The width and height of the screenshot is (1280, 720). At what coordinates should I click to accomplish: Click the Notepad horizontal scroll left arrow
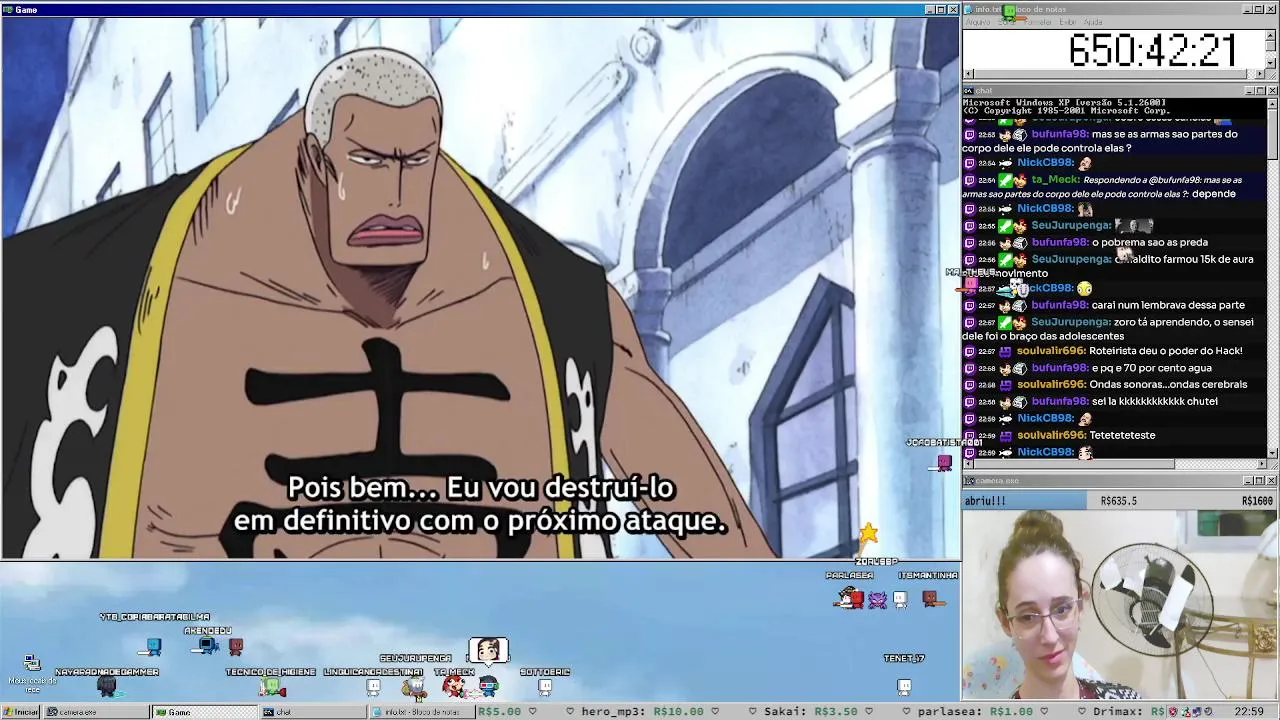tap(968, 74)
